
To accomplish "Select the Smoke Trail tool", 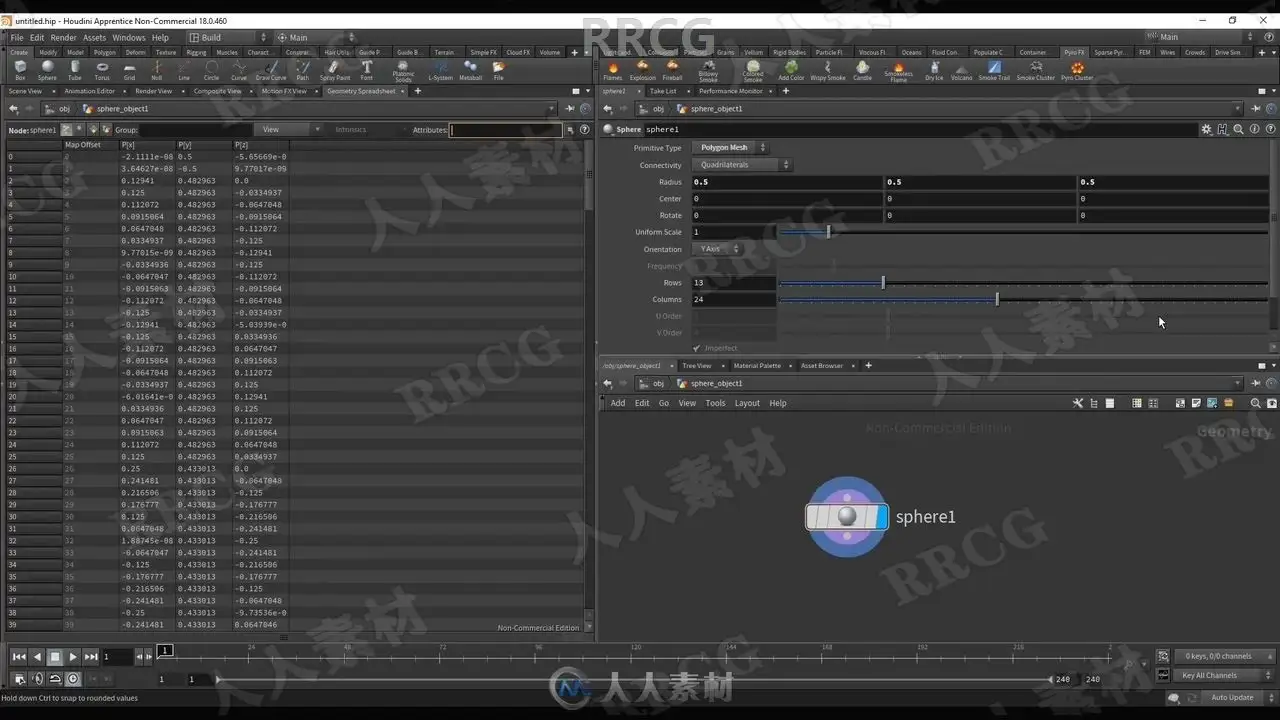I will (994, 70).
